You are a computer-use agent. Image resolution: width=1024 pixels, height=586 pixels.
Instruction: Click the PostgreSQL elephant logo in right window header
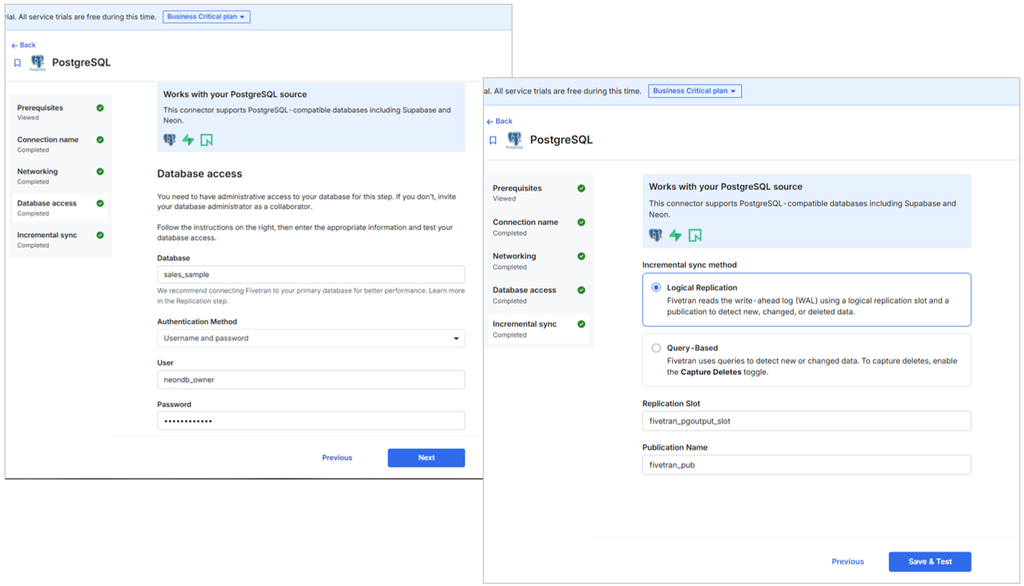(x=515, y=140)
